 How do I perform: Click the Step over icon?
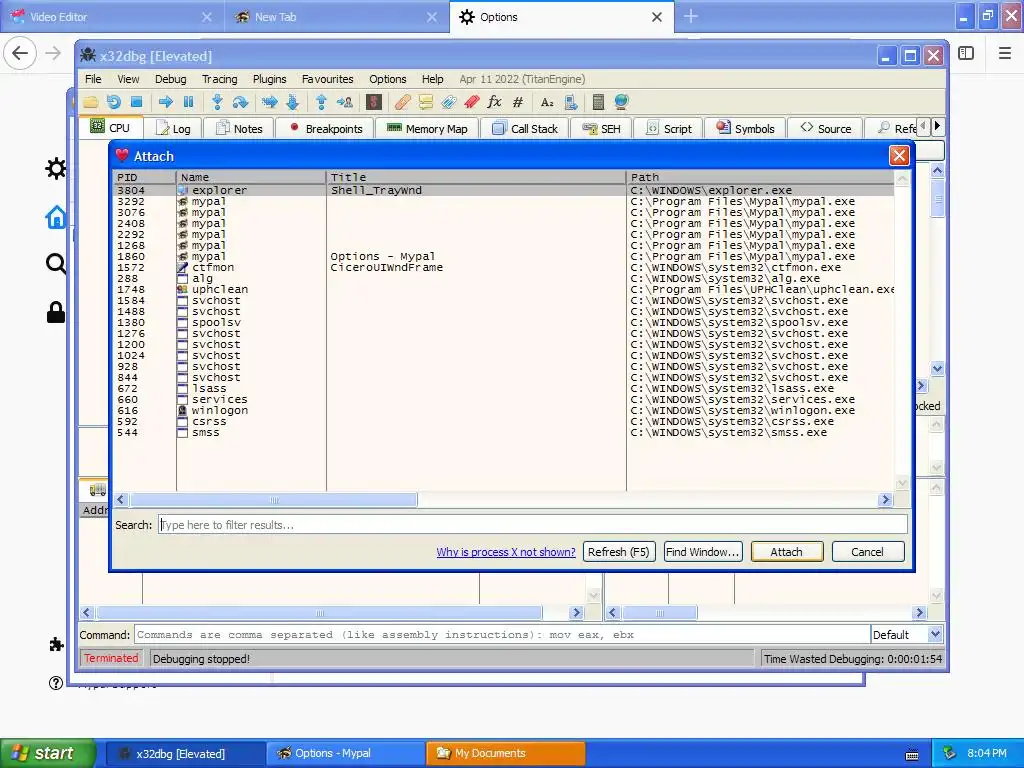240,102
